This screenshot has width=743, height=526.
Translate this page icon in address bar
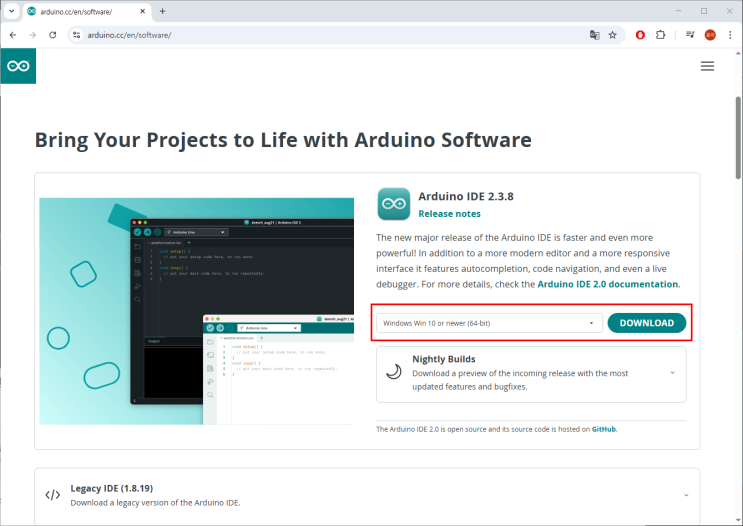pyautogui.click(x=594, y=35)
